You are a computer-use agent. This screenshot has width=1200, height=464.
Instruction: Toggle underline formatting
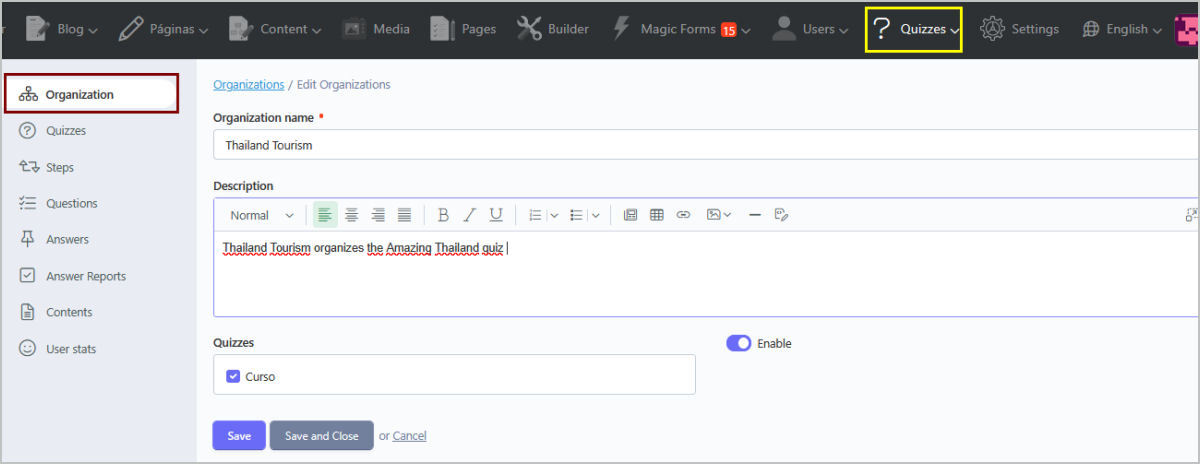496,215
